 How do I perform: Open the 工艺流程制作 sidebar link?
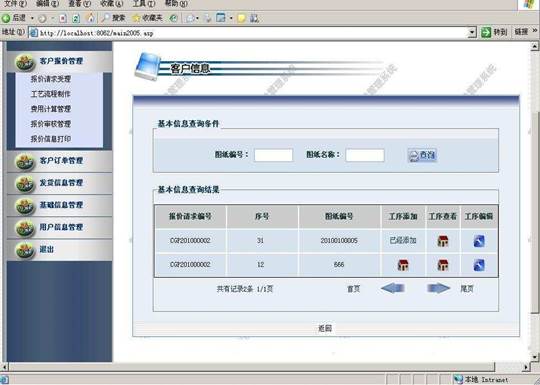51,94
